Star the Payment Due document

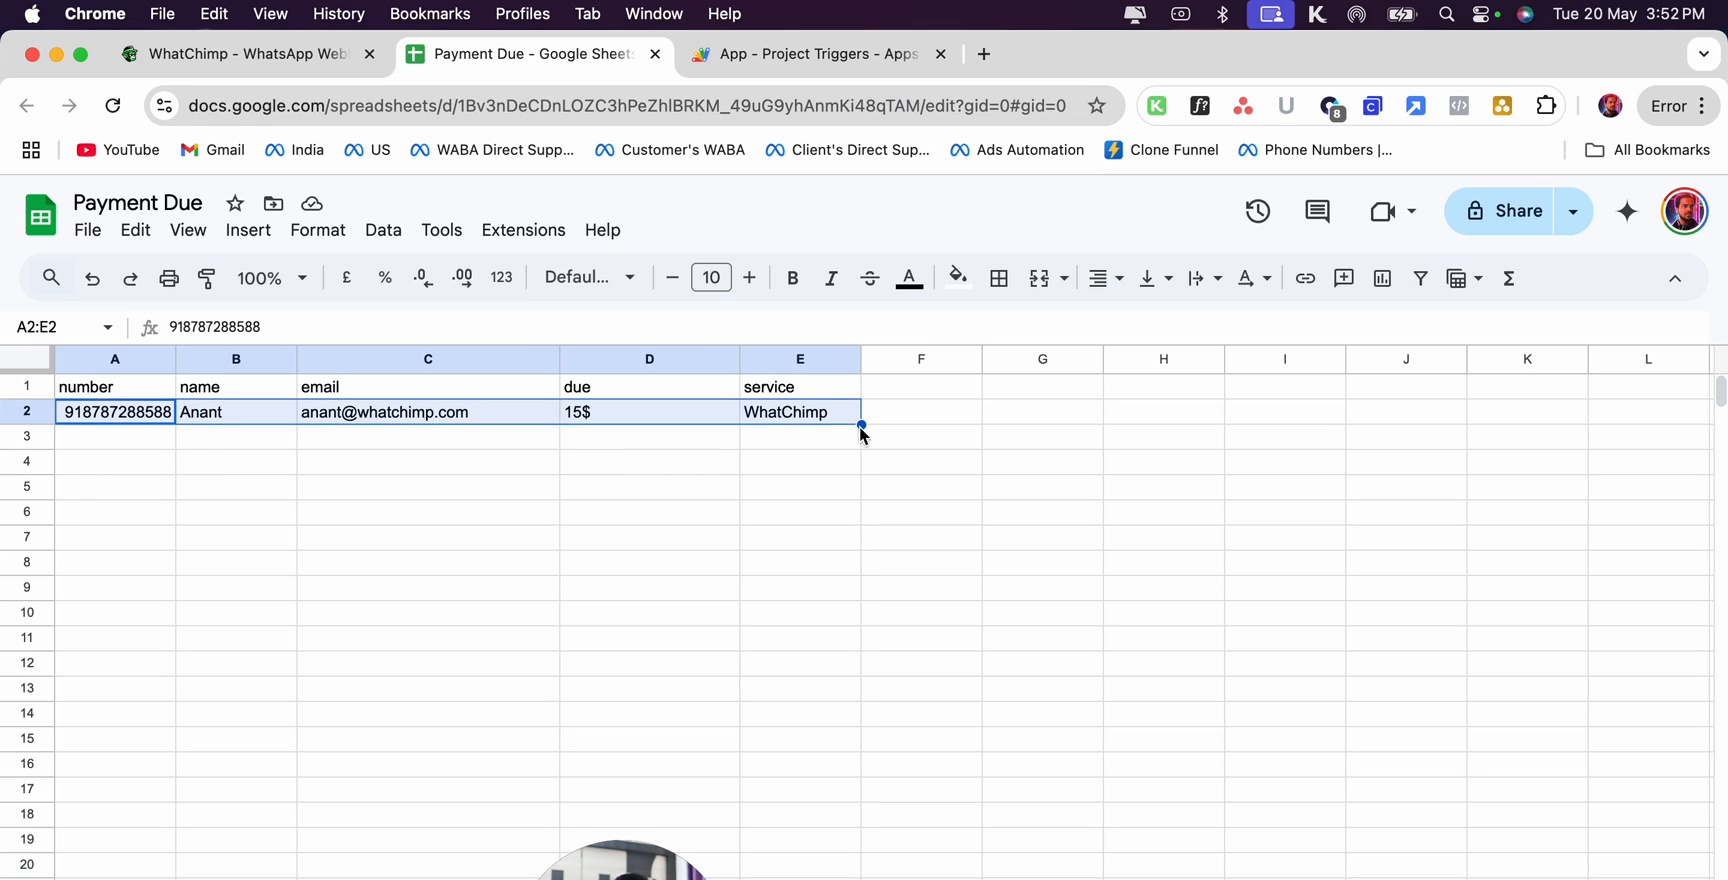(x=235, y=203)
